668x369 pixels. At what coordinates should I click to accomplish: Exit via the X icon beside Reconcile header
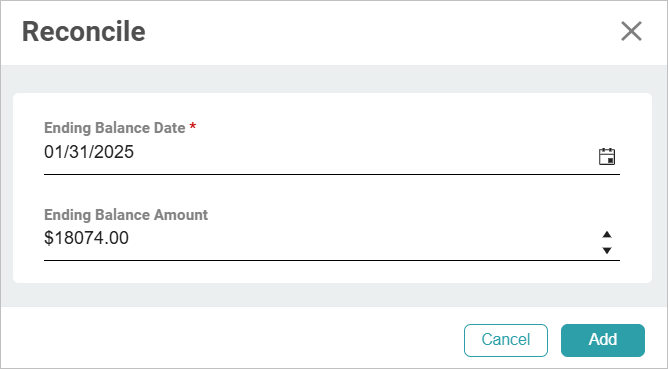(x=631, y=32)
